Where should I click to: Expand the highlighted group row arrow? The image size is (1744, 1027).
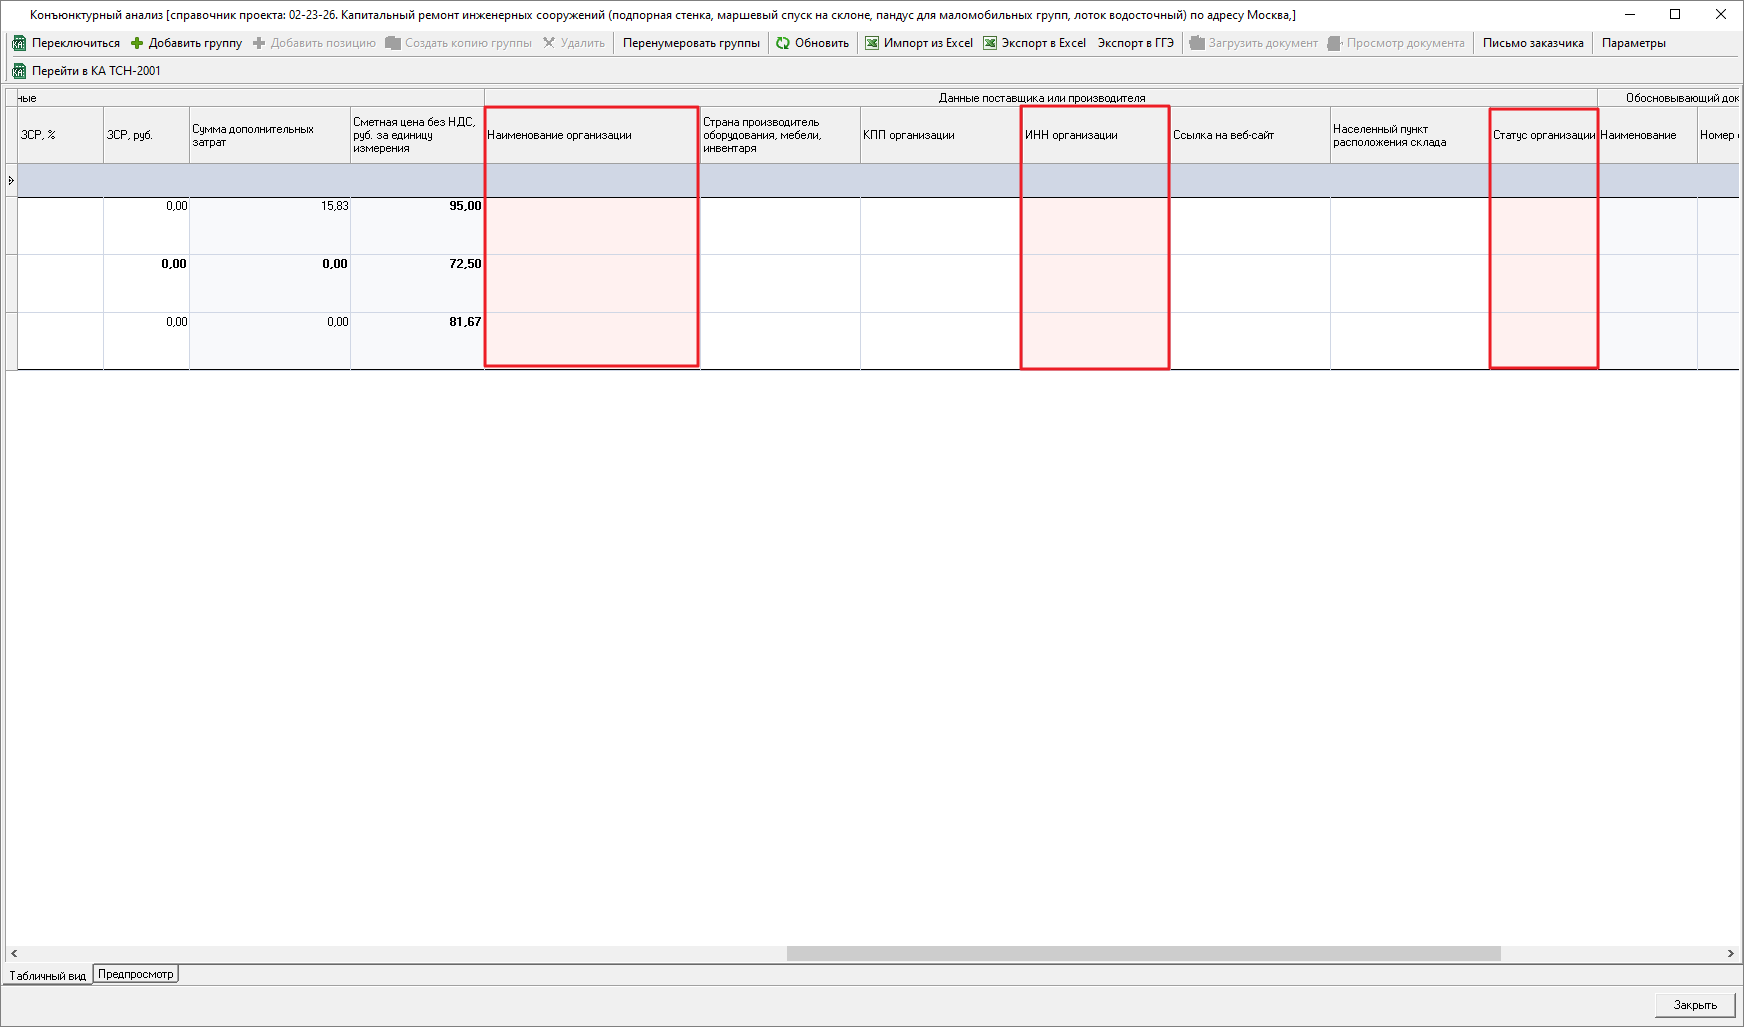pos(11,180)
